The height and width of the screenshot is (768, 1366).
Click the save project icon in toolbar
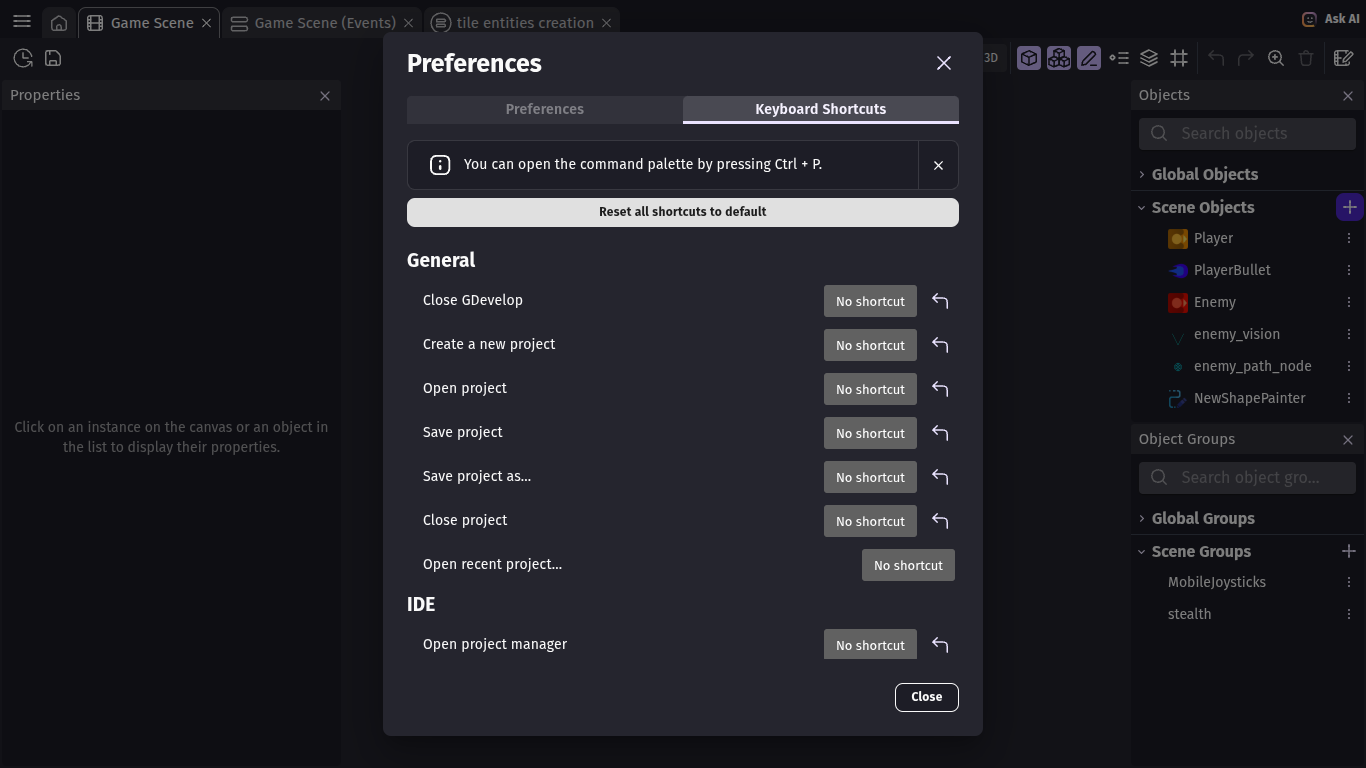[53, 58]
